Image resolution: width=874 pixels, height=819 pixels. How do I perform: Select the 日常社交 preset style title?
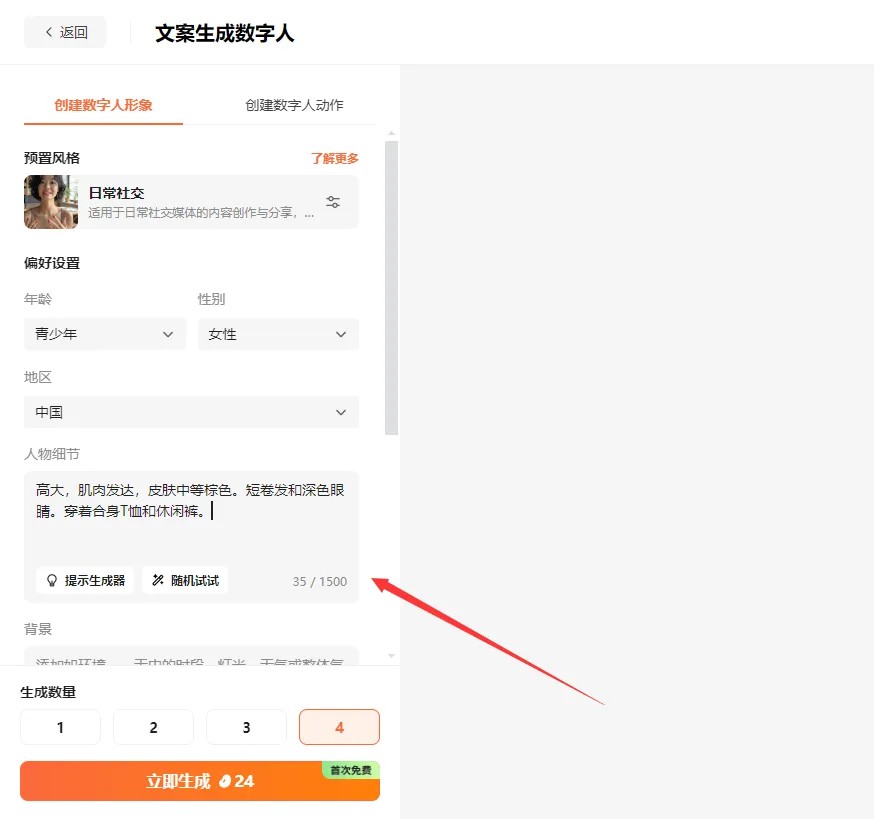116,193
